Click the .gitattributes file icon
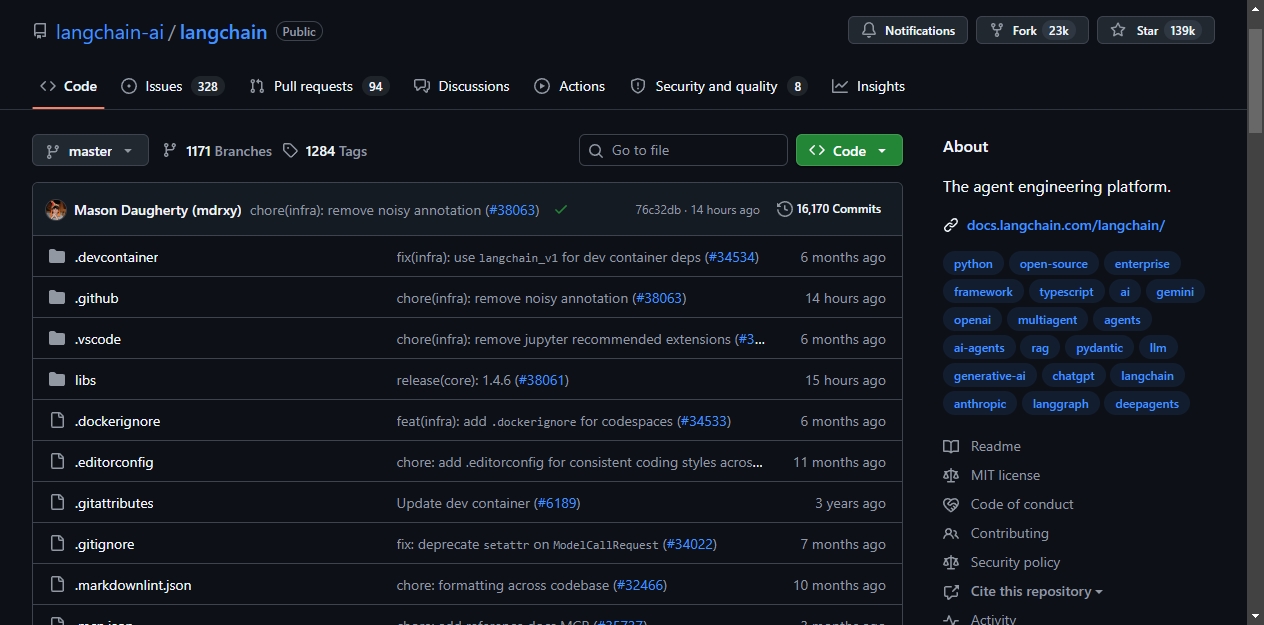 pyautogui.click(x=57, y=503)
